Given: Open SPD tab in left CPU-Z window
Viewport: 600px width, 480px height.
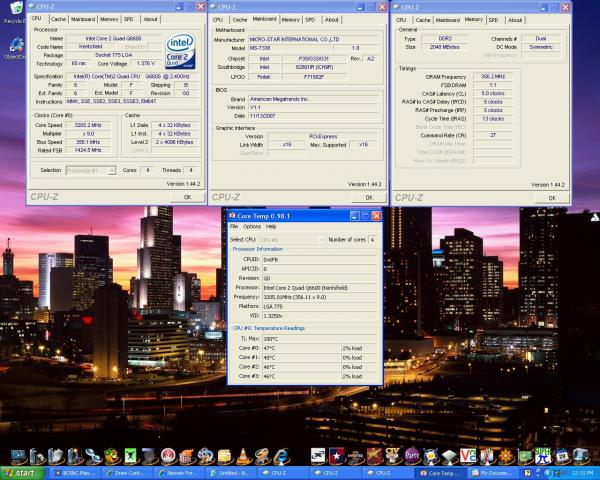Looking at the screenshot, I should coord(129,19).
